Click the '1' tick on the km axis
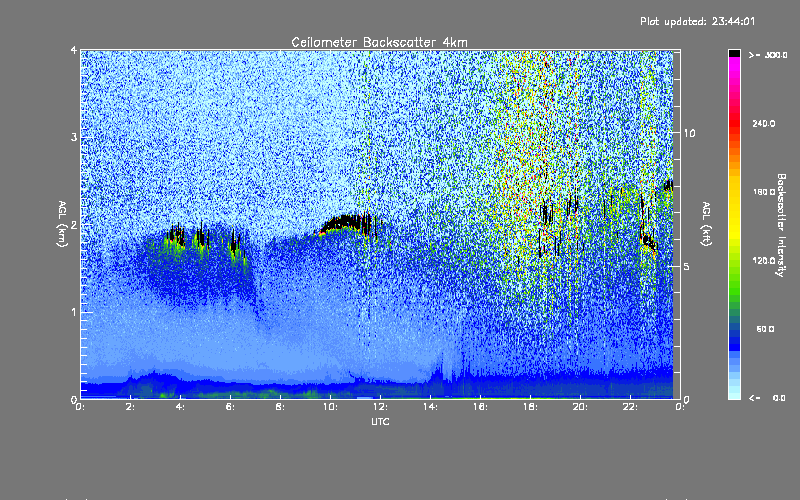Viewport: 800px width, 500px height. [74, 312]
